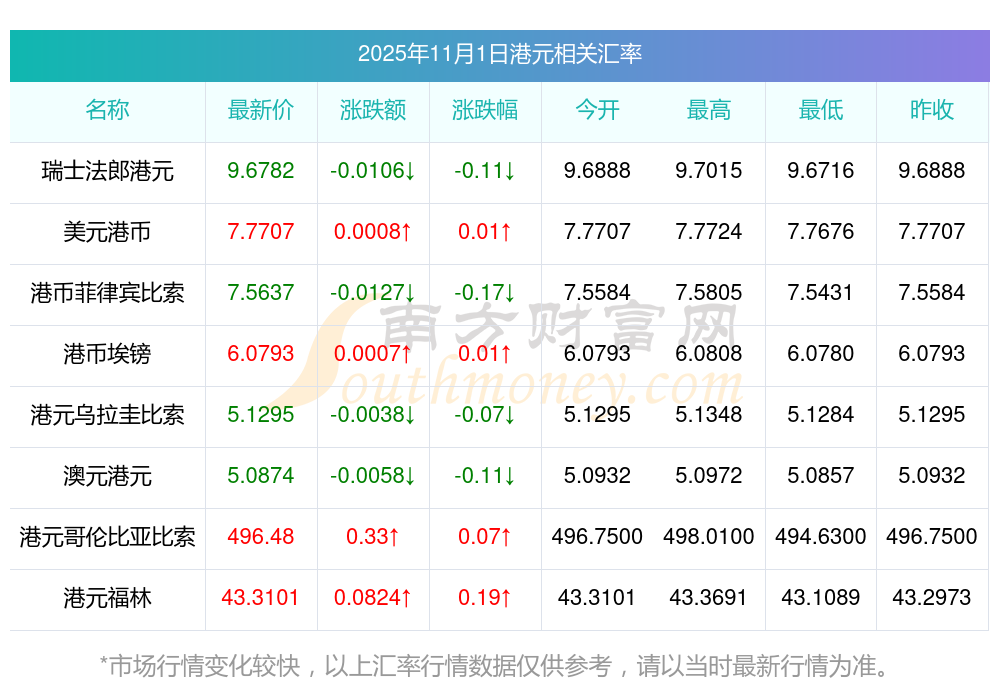The width and height of the screenshot is (1000, 697).
Task: Click the 最高 column header
Action: [709, 110]
